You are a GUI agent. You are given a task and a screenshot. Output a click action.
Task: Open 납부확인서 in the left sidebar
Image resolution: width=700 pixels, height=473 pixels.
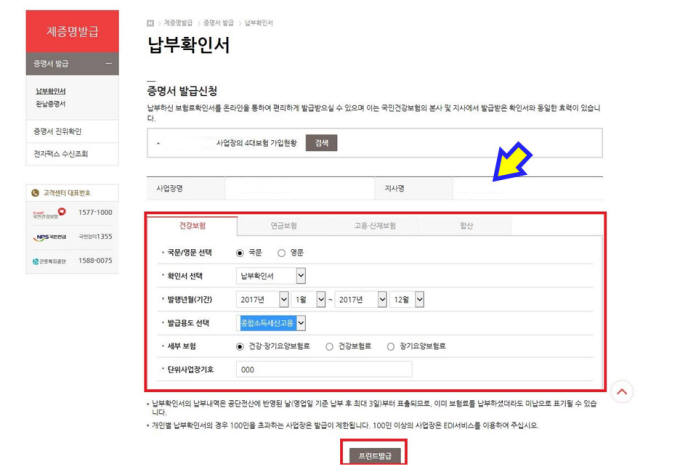pos(51,91)
